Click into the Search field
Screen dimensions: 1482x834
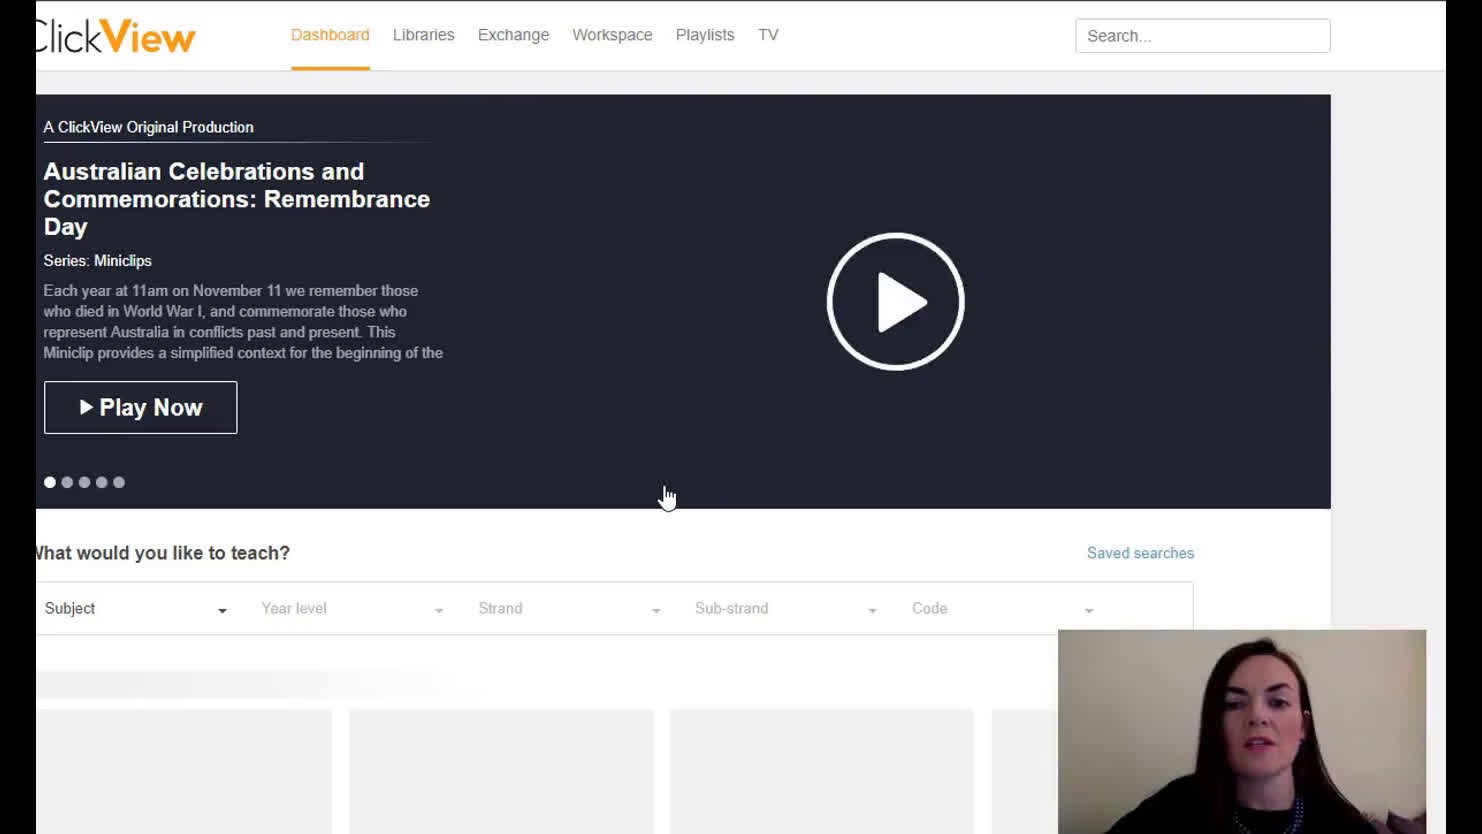pyautogui.click(x=1202, y=36)
